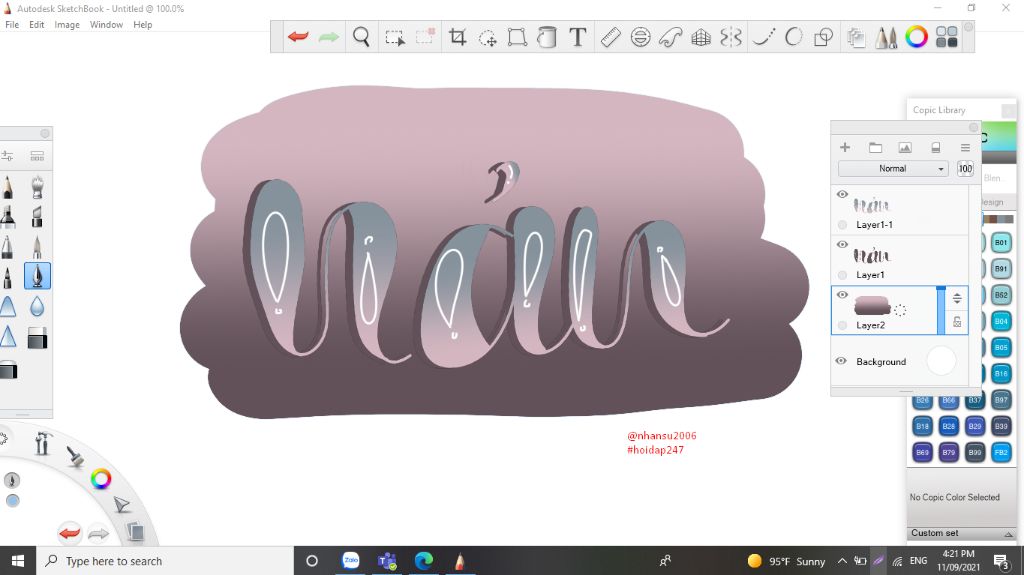
Task: Open the File menu
Action: (x=12, y=25)
